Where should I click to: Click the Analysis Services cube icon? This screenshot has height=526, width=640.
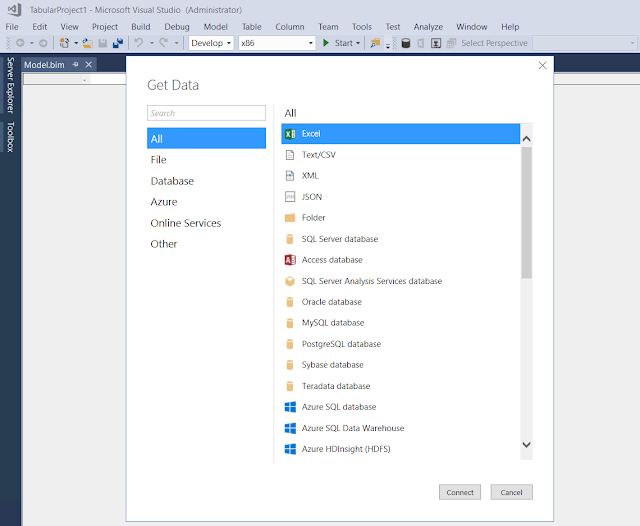click(290, 281)
